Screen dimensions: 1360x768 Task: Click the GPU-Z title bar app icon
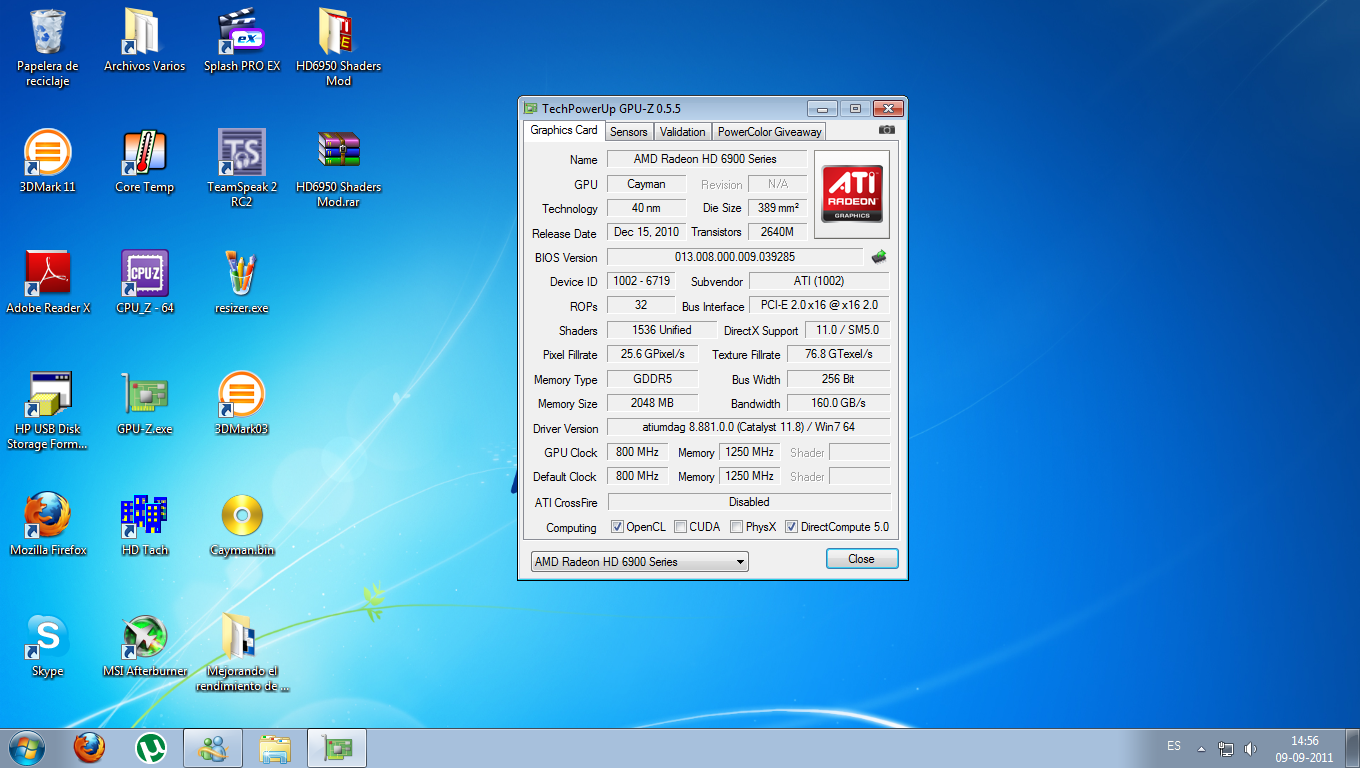point(530,108)
